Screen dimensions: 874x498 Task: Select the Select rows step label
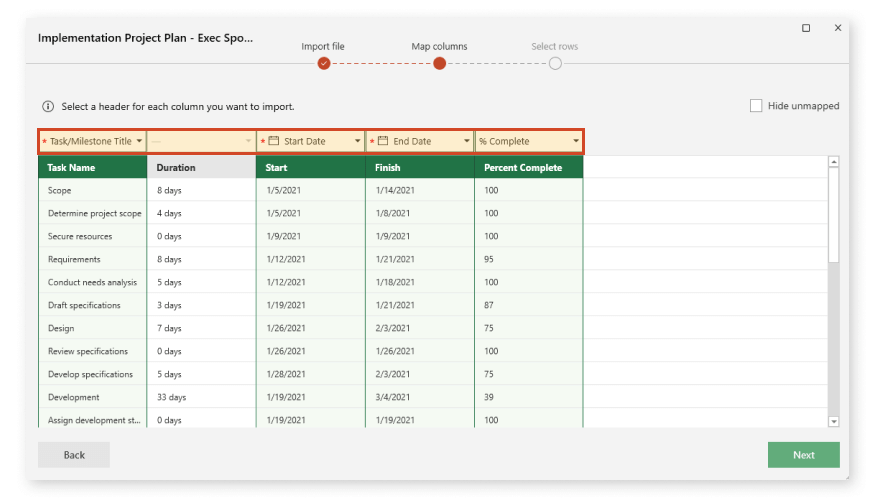tap(555, 46)
